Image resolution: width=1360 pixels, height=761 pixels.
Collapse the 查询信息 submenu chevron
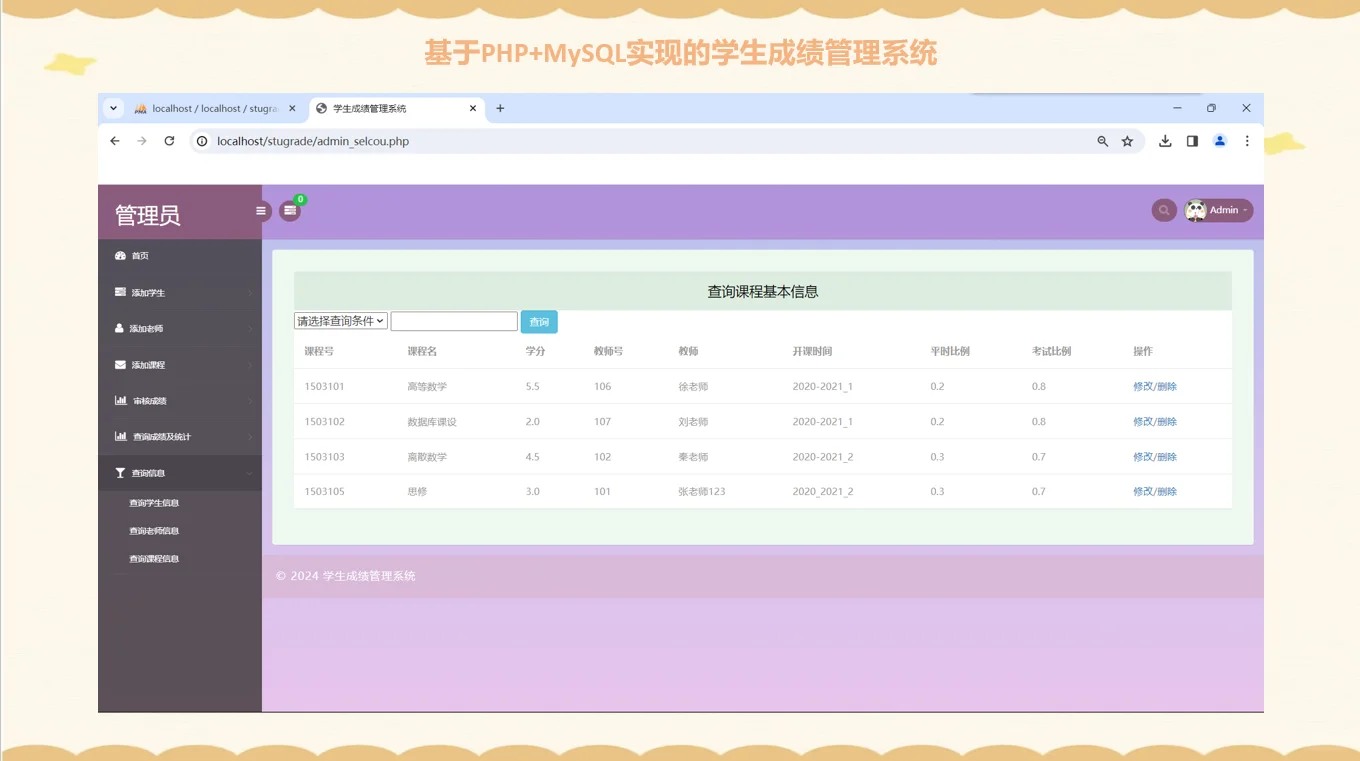tap(252, 472)
